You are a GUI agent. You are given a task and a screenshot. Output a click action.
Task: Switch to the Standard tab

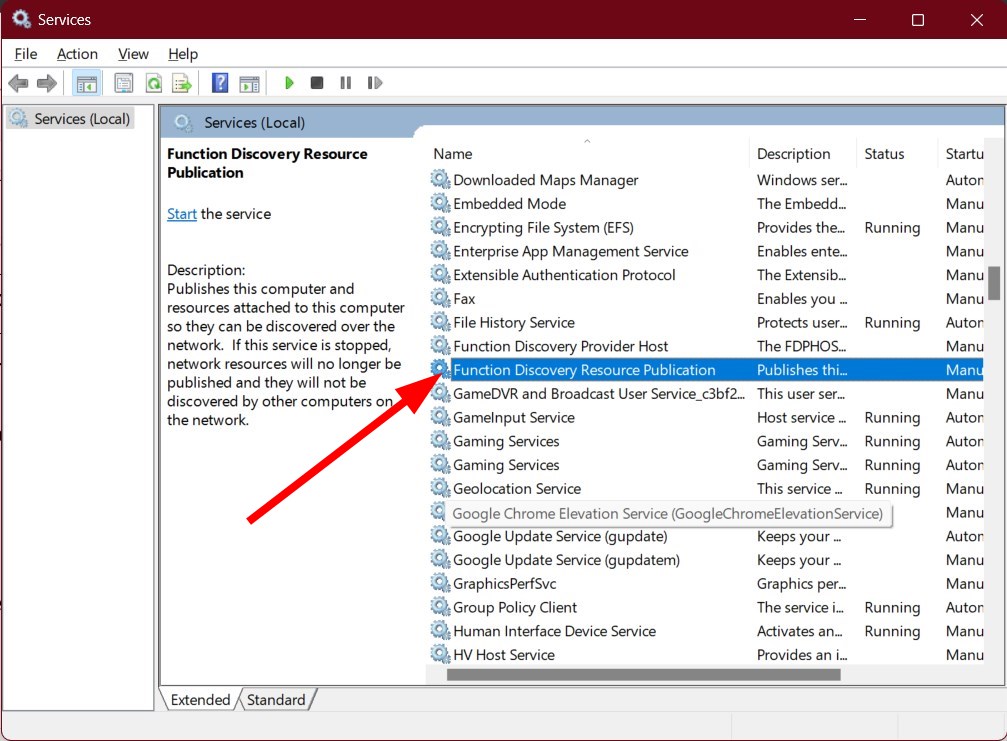click(x=276, y=699)
